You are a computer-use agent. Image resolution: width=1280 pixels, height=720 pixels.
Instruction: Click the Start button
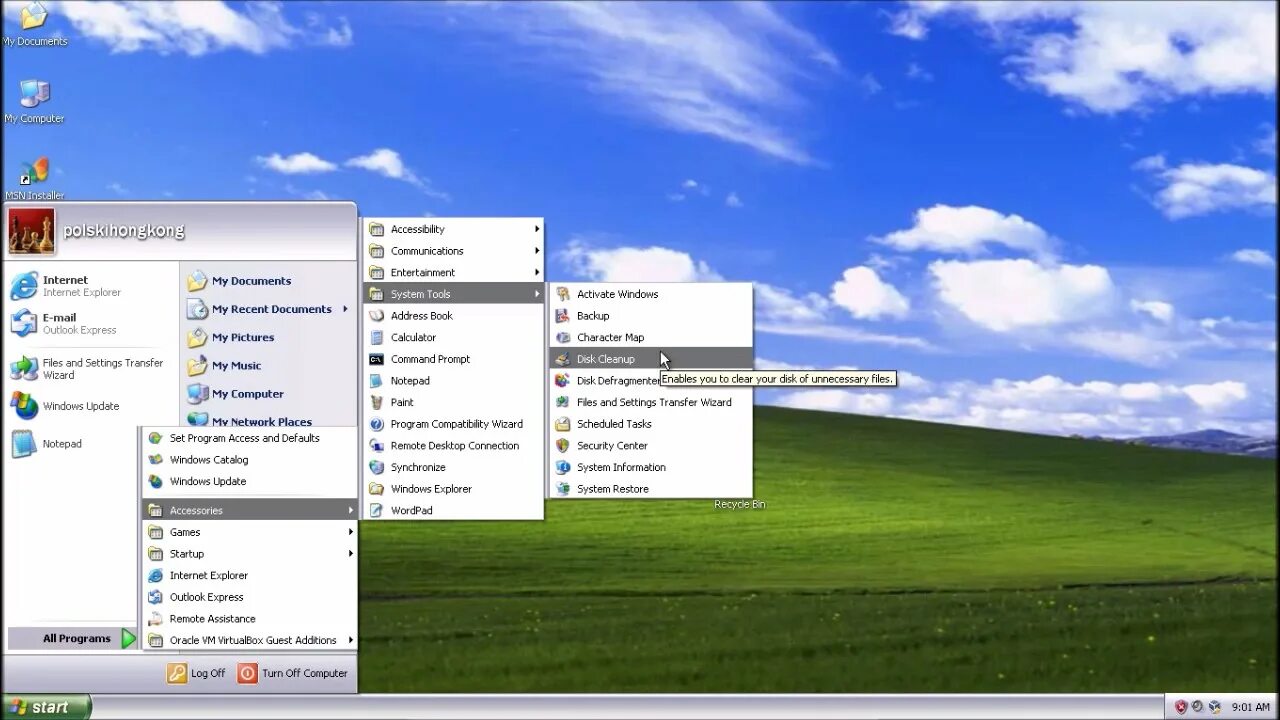(x=46, y=707)
